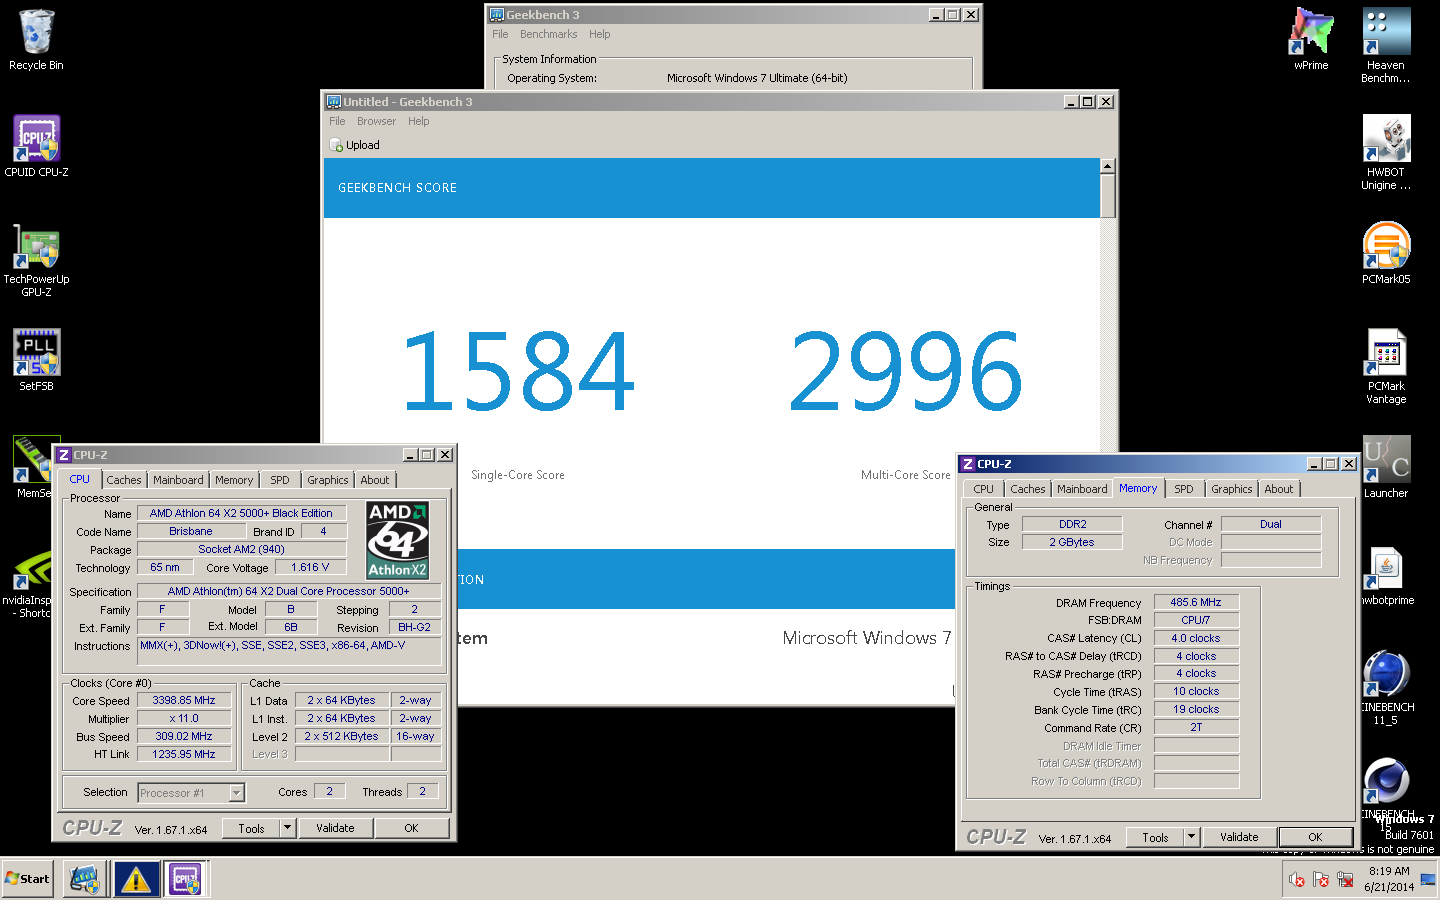
Task: Open About tab in left CPU-Z
Action: pos(375,480)
